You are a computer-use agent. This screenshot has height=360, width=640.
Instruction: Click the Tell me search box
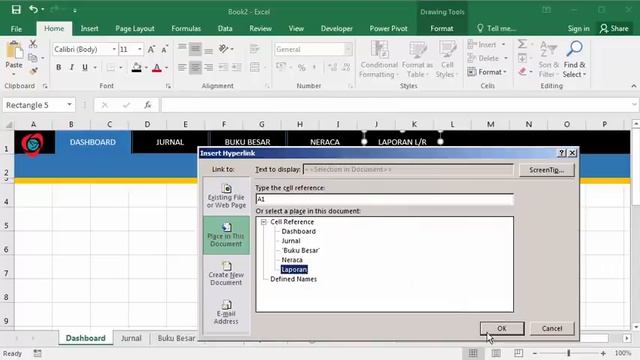pyautogui.click(x=497, y=29)
